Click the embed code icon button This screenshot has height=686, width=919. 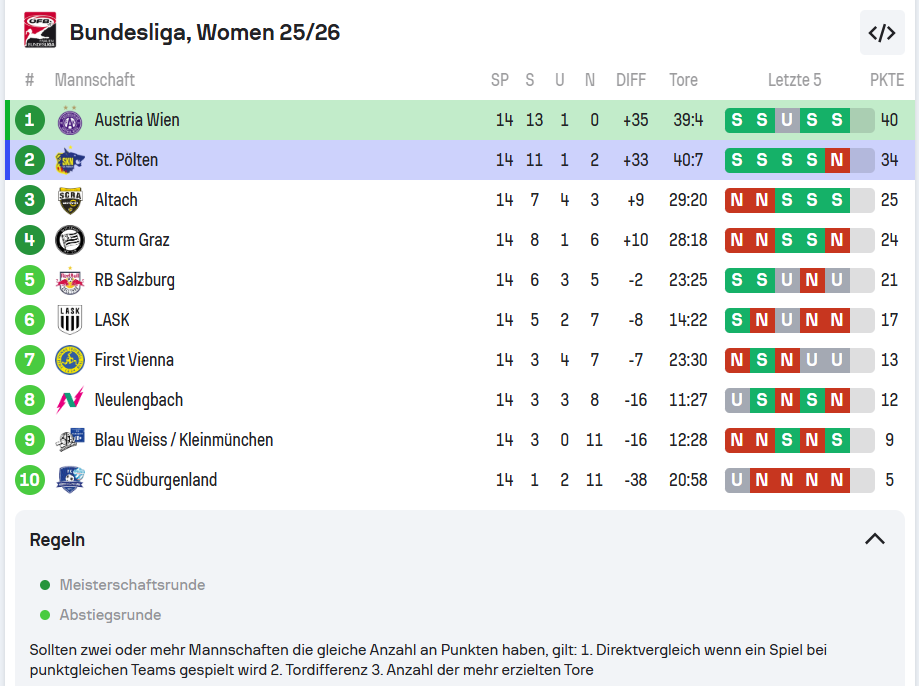pos(881,33)
